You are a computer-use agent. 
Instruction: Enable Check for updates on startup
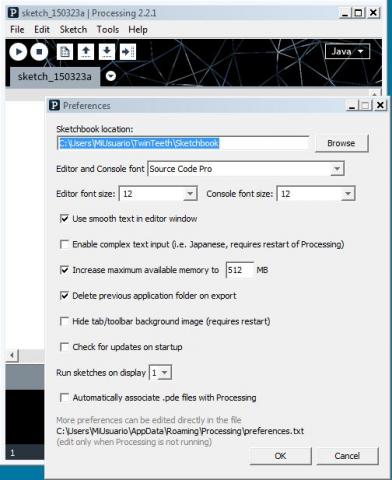point(64,347)
